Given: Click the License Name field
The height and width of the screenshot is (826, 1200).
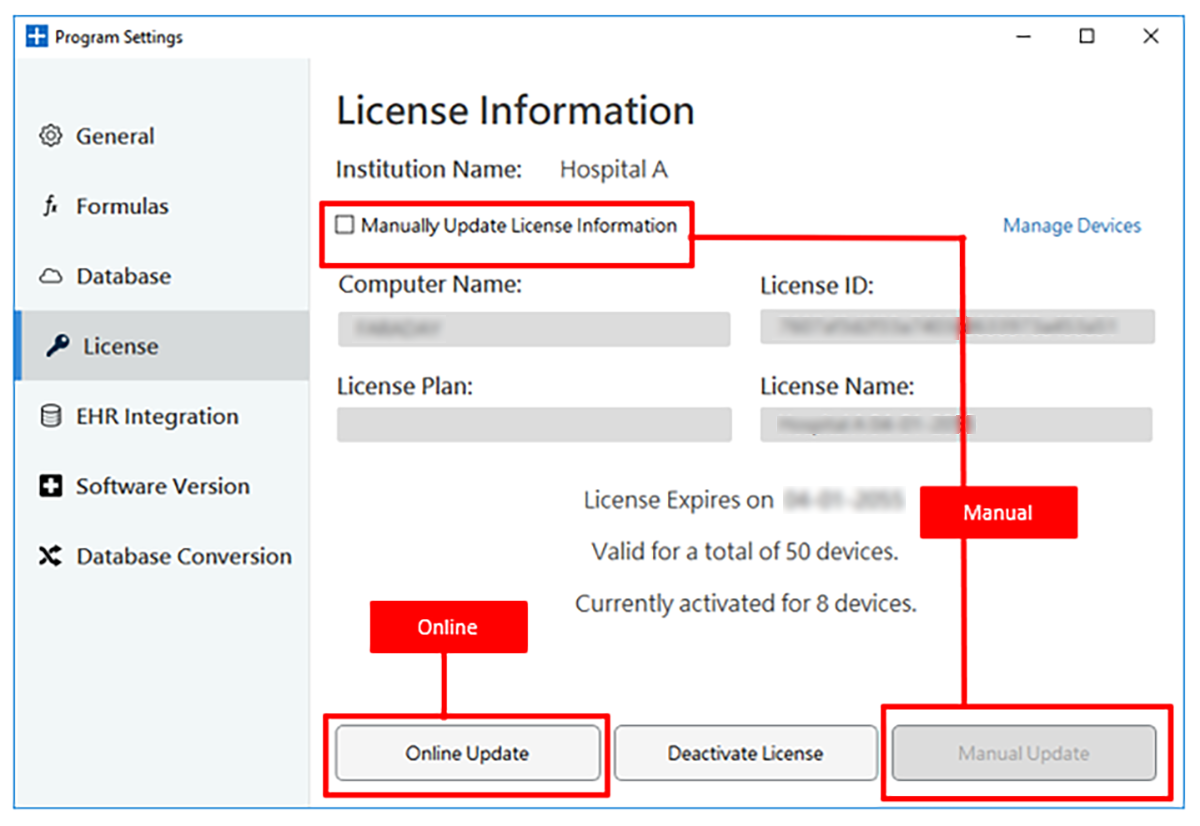Looking at the screenshot, I should (x=957, y=424).
